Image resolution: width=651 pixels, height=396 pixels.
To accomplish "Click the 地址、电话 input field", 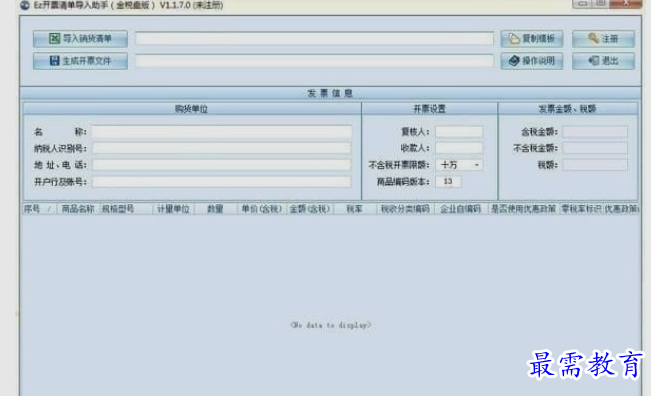I will [x=222, y=165].
